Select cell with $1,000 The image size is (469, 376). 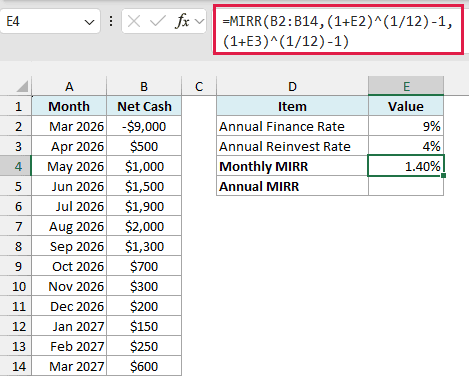[x=144, y=166]
